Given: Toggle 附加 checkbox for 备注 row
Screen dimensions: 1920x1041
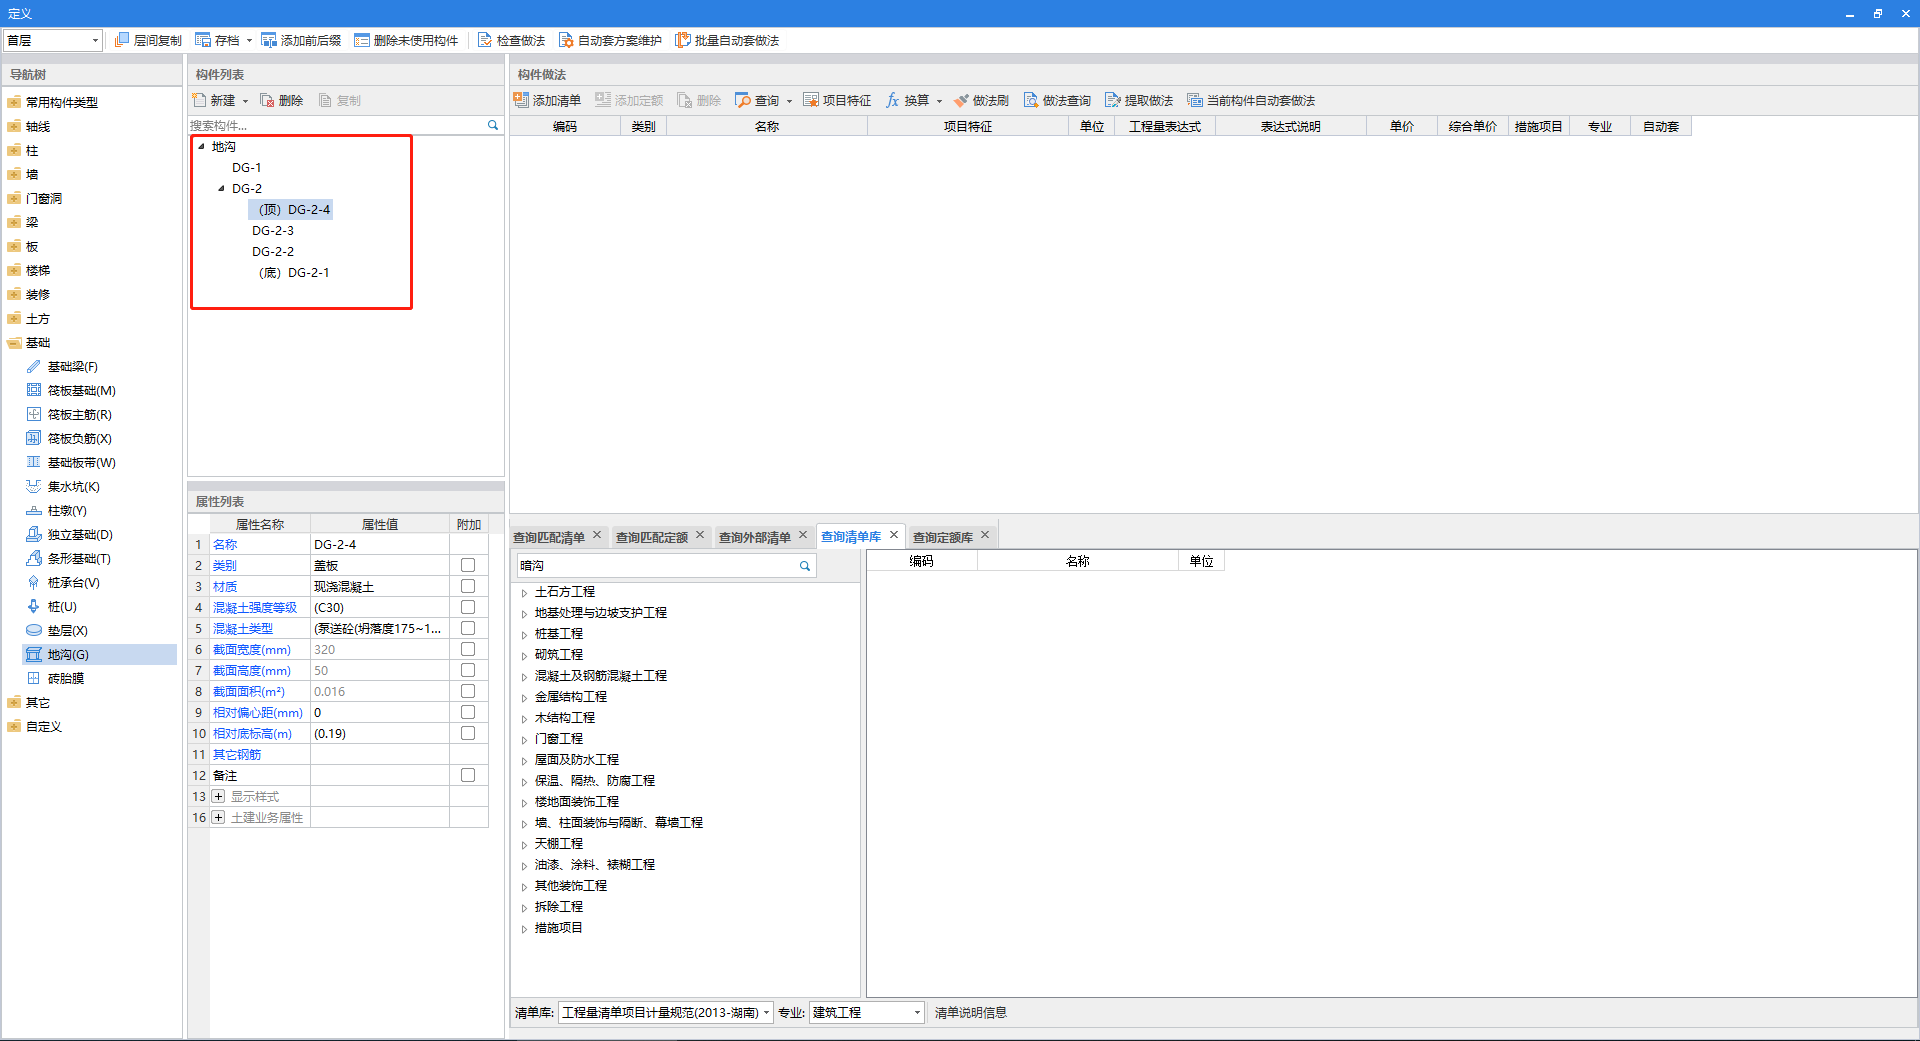Looking at the screenshot, I should [x=468, y=775].
